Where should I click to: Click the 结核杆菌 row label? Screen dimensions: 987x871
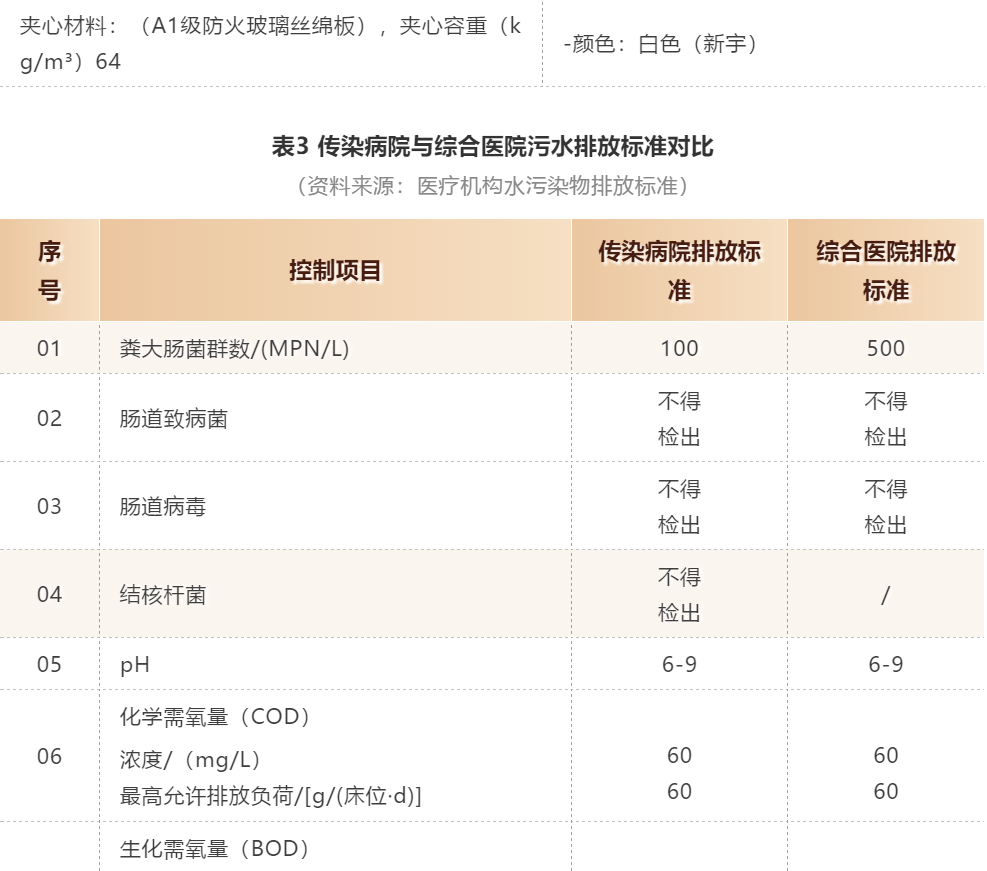pos(162,595)
